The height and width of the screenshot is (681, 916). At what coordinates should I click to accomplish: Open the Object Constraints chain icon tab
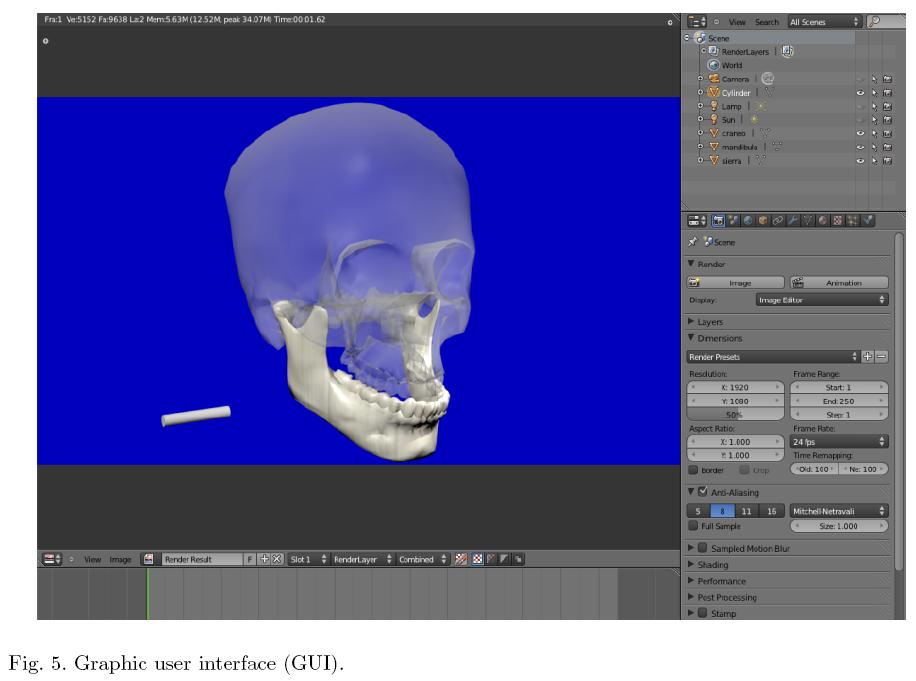pyautogui.click(x=776, y=220)
